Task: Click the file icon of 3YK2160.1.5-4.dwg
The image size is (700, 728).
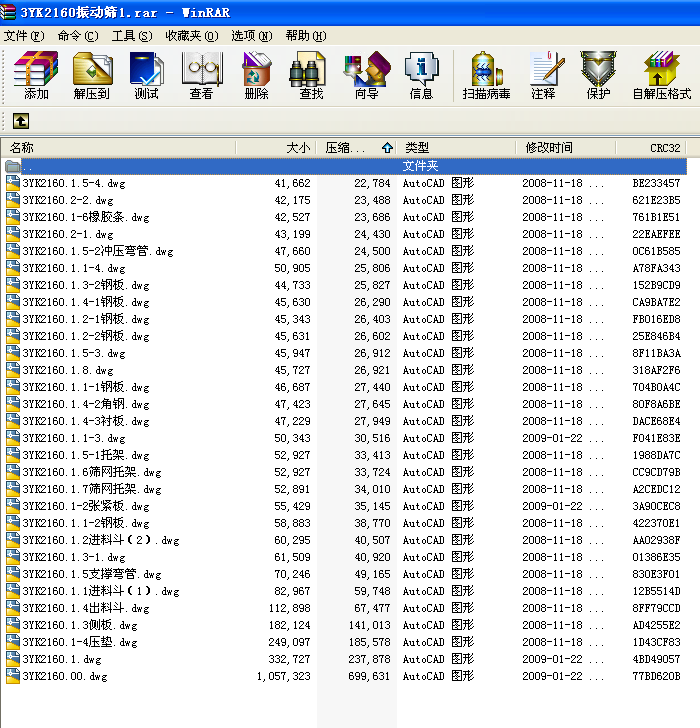Action: [x=13, y=183]
